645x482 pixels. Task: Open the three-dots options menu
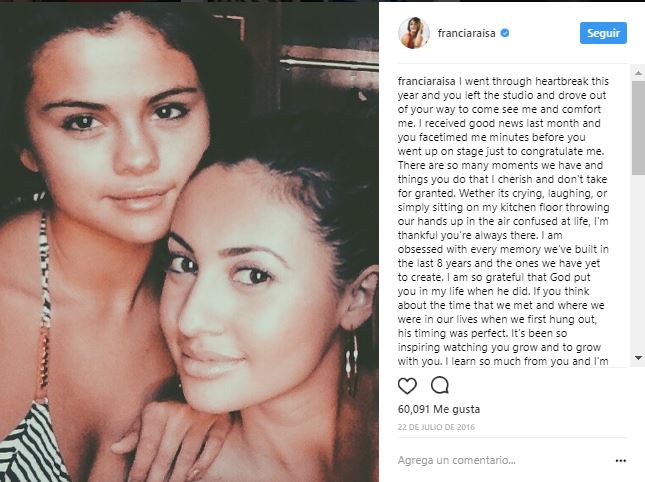click(621, 461)
